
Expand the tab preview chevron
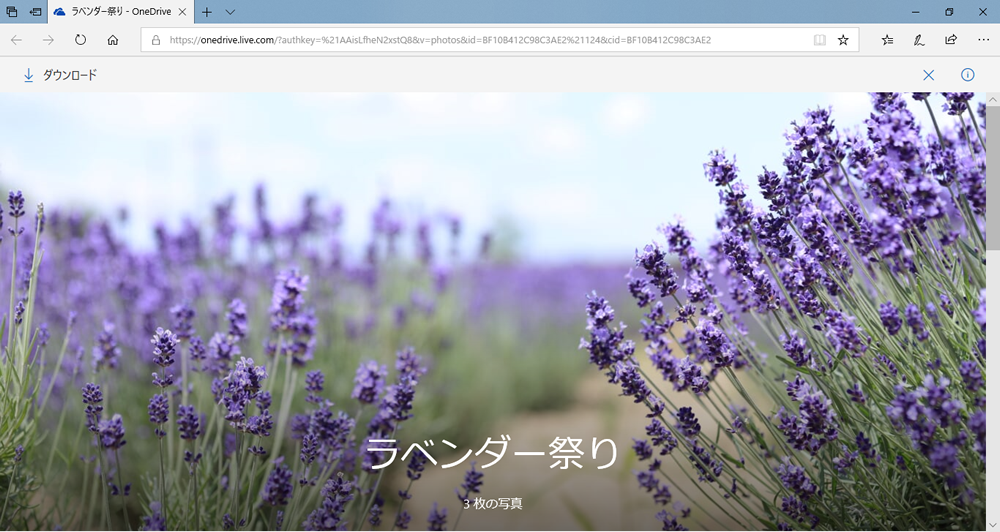pyautogui.click(x=230, y=11)
